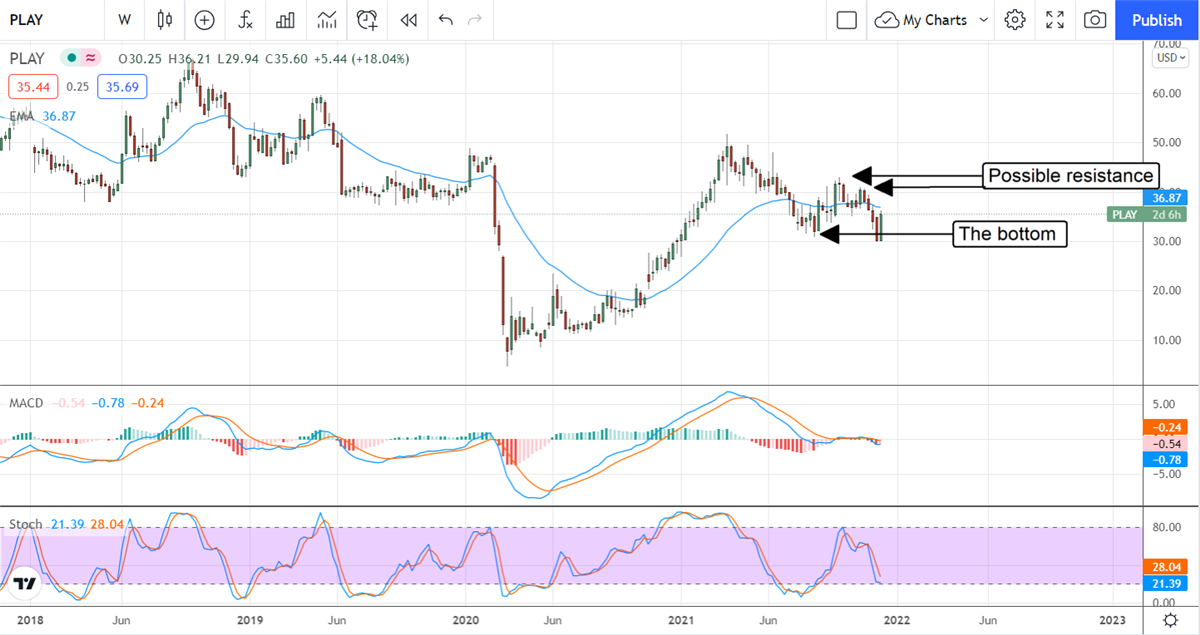Click the orange -0.24 MACD axis tag
Viewport: 1200px width, 635px height.
click(1165, 427)
